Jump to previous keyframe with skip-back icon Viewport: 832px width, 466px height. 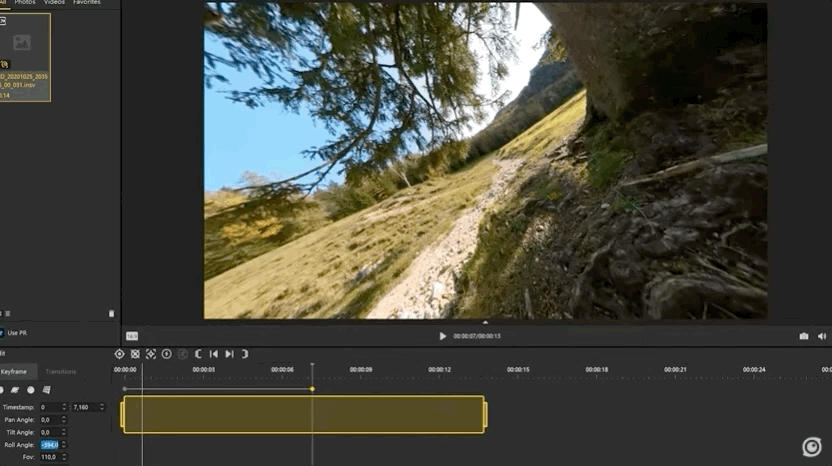[213, 354]
